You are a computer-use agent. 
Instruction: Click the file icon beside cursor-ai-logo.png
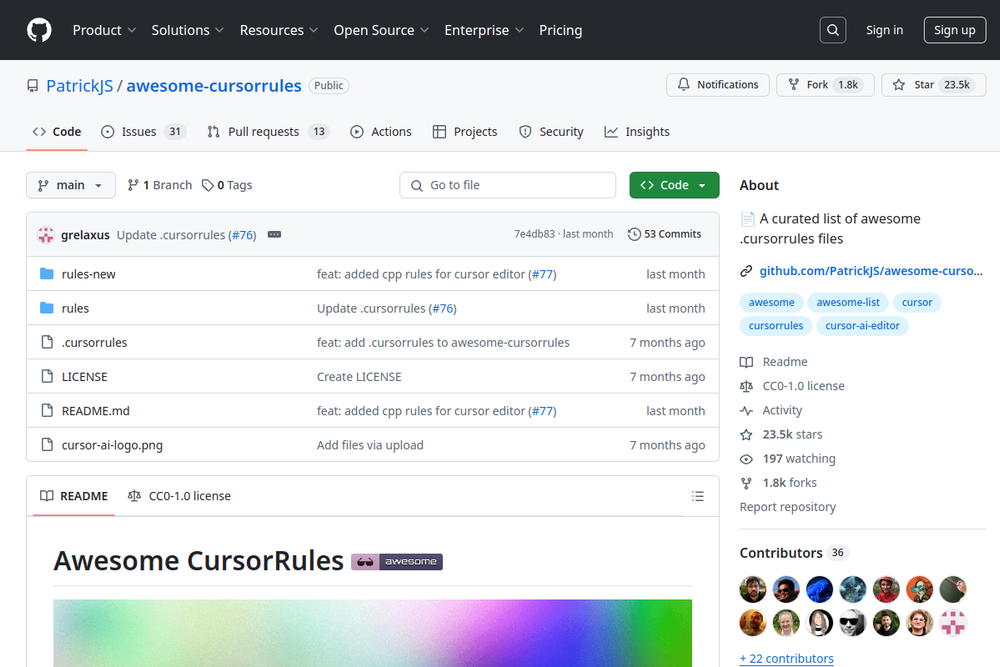pyautogui.click(x=47, y=444)
